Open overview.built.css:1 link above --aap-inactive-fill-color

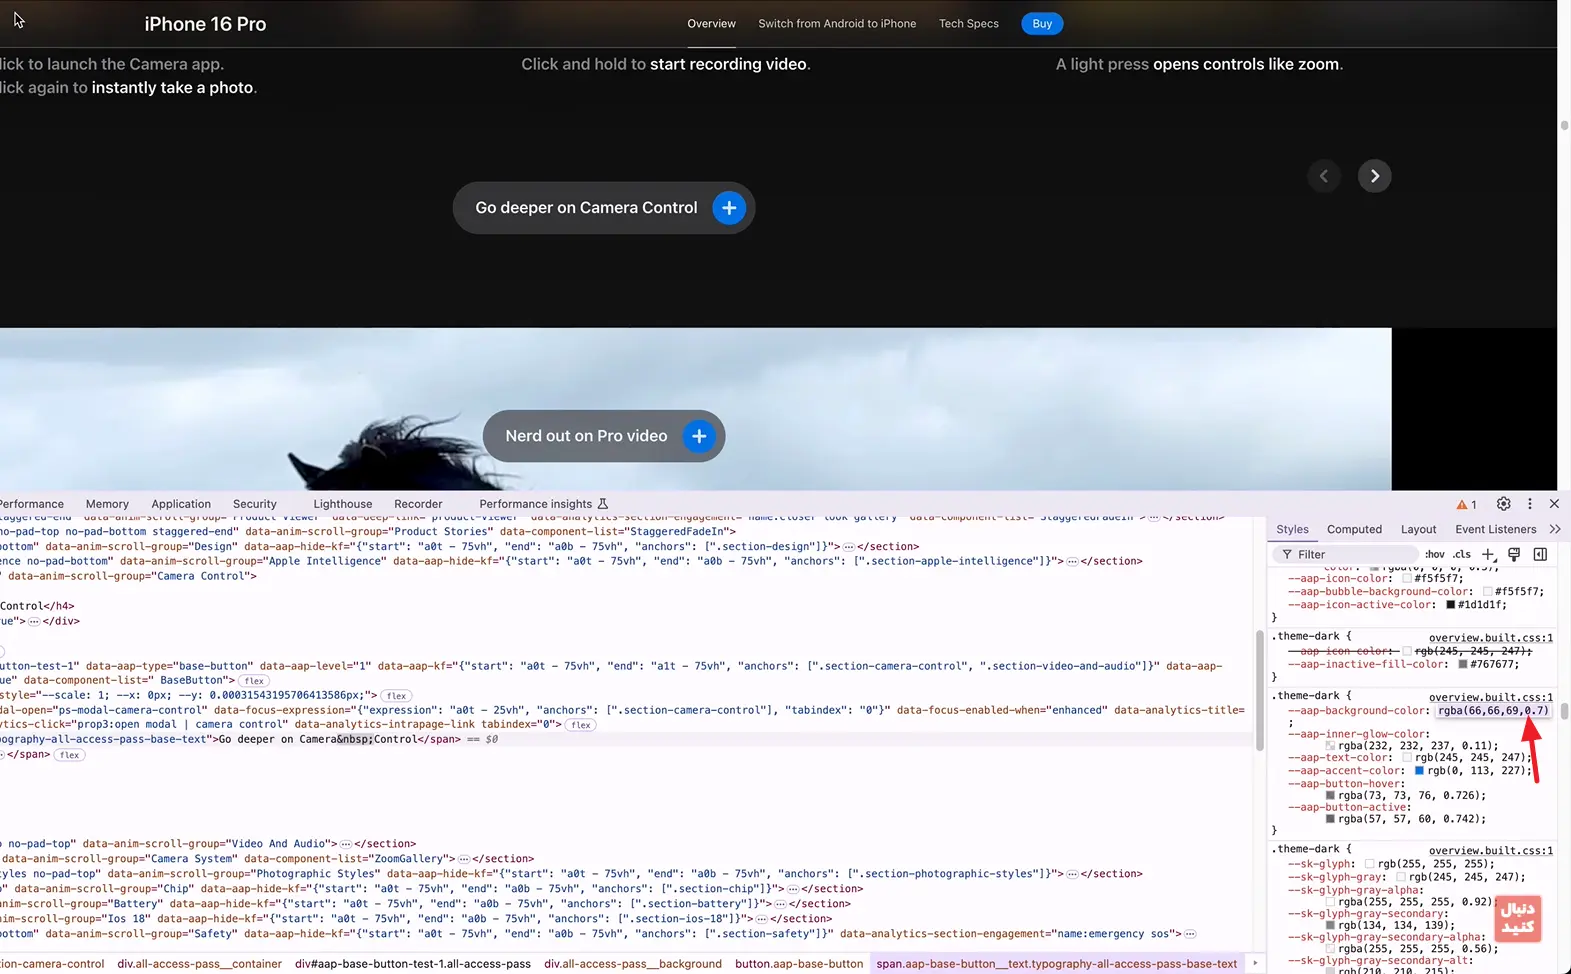pyautogui.click(x=1490, y=638)
